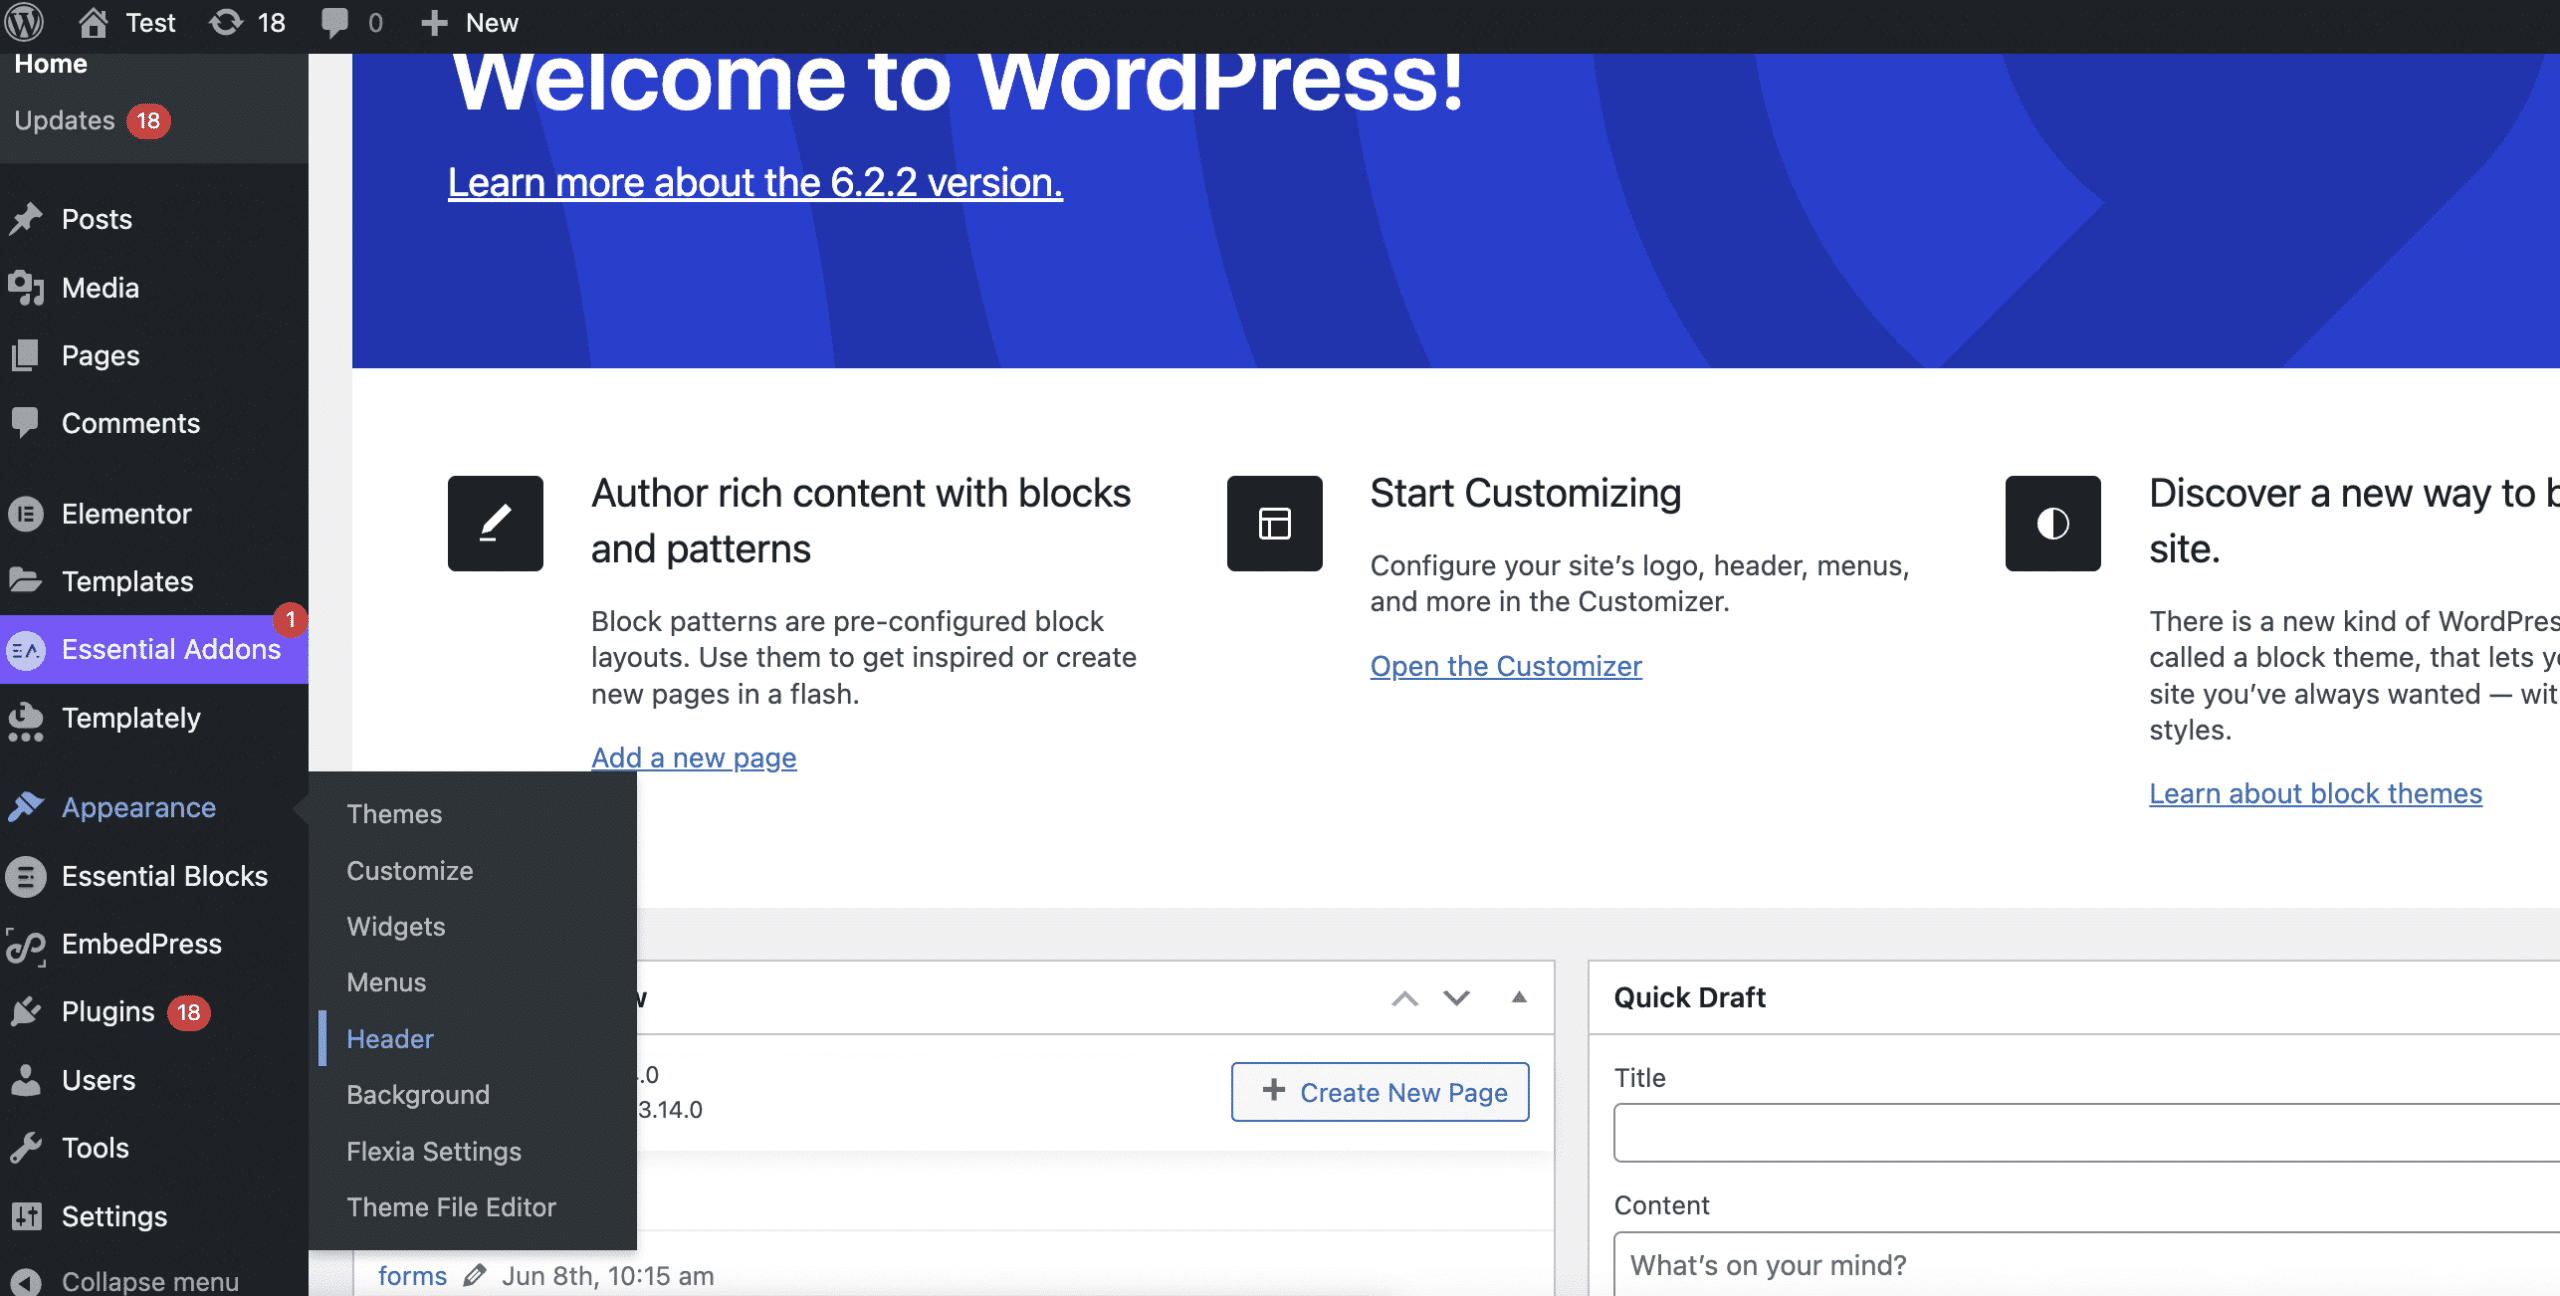Open Theme File Editor from the submenu
The image size is (2560, 1296).
click(451, 1207)
